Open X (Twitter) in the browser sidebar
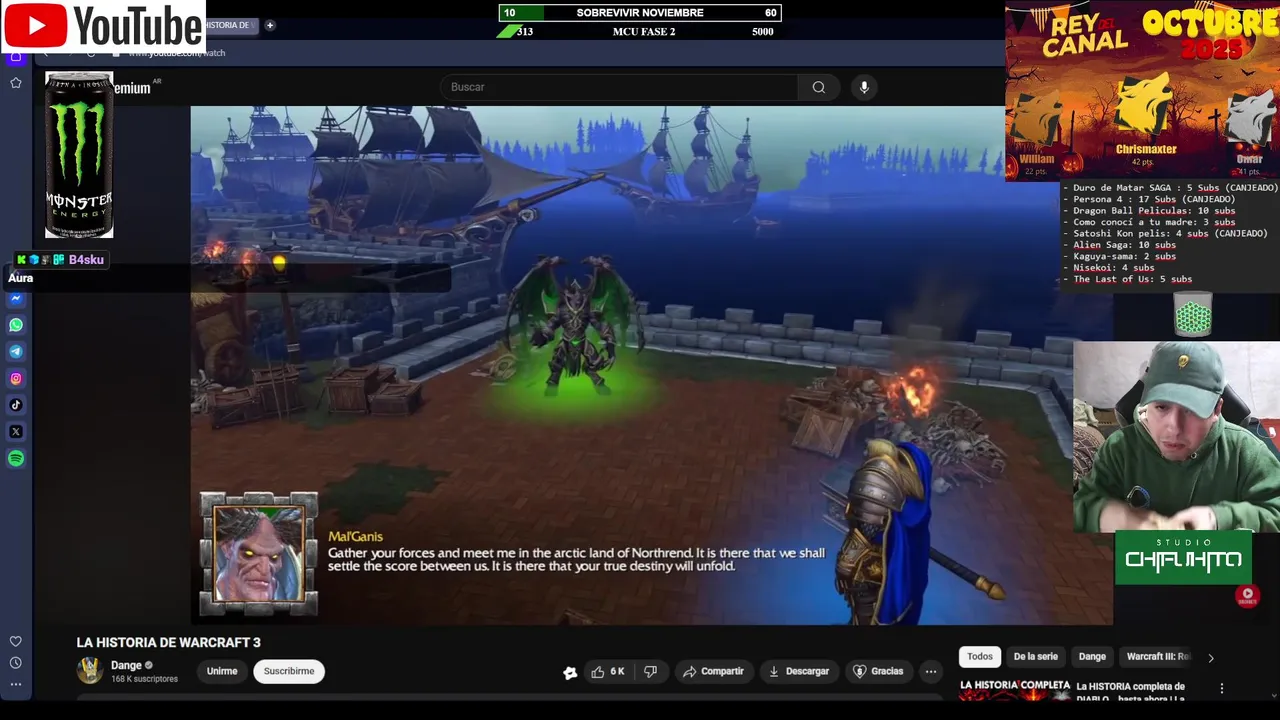 coord(16,432)
